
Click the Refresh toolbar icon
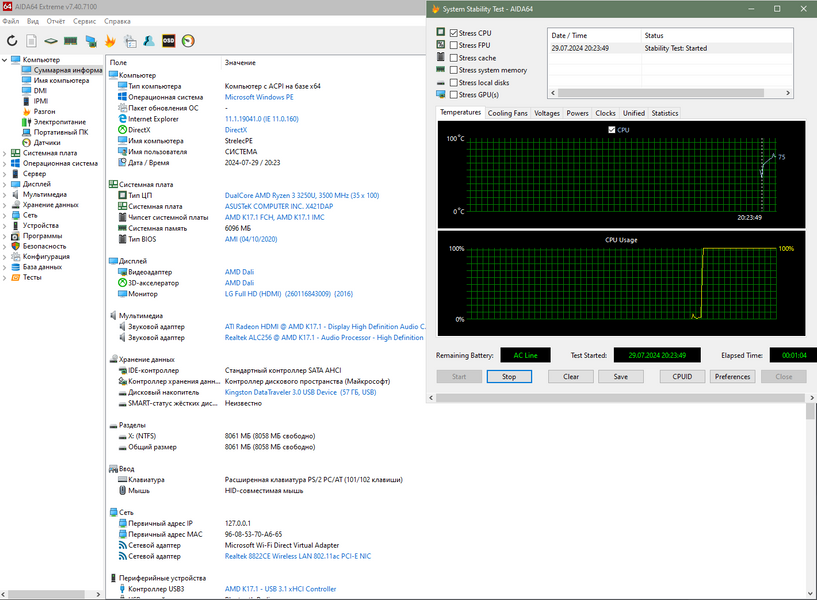(12, 41)
